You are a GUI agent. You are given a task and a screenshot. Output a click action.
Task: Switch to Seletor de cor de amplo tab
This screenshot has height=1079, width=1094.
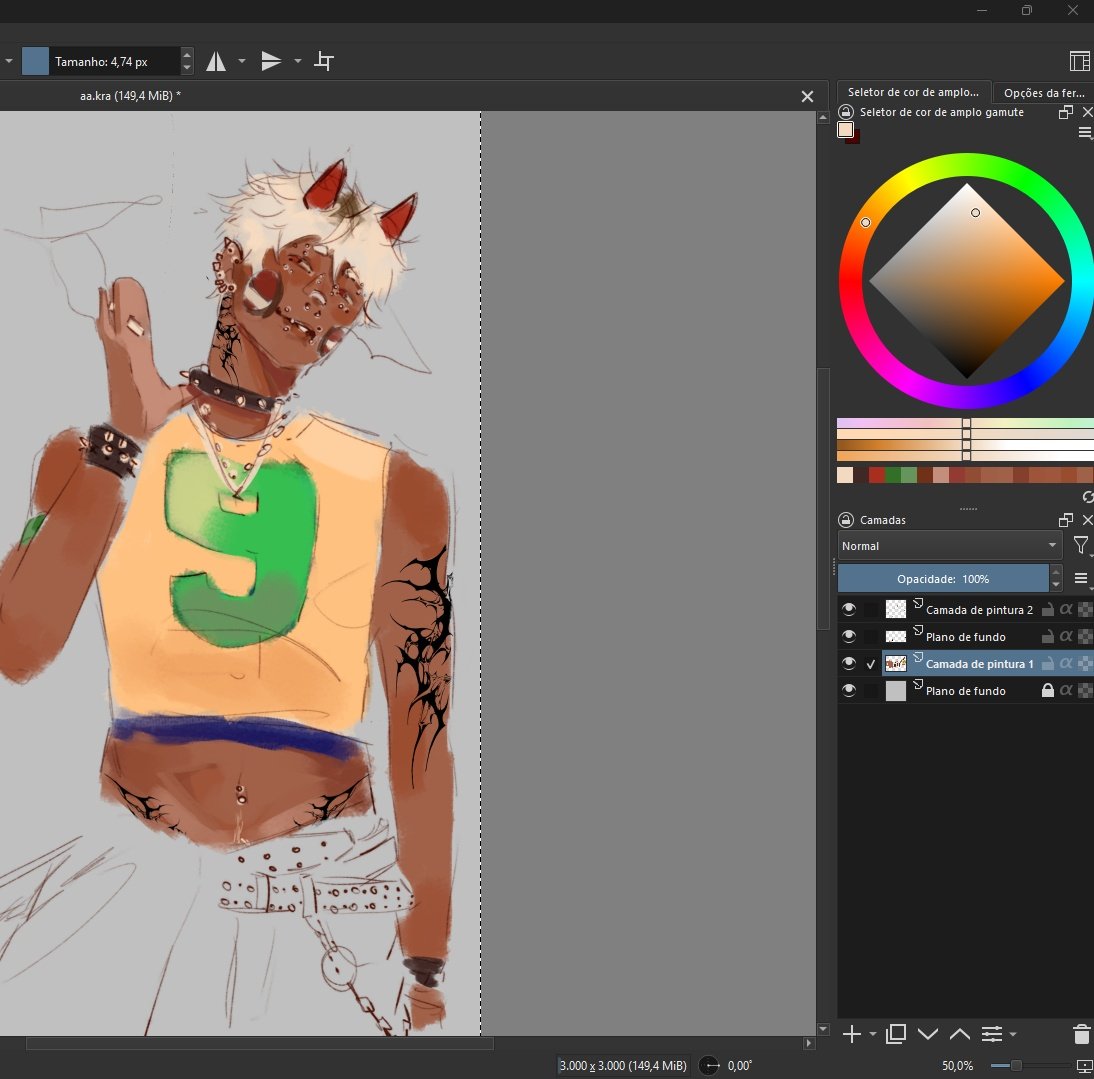[x=913, y=92]
